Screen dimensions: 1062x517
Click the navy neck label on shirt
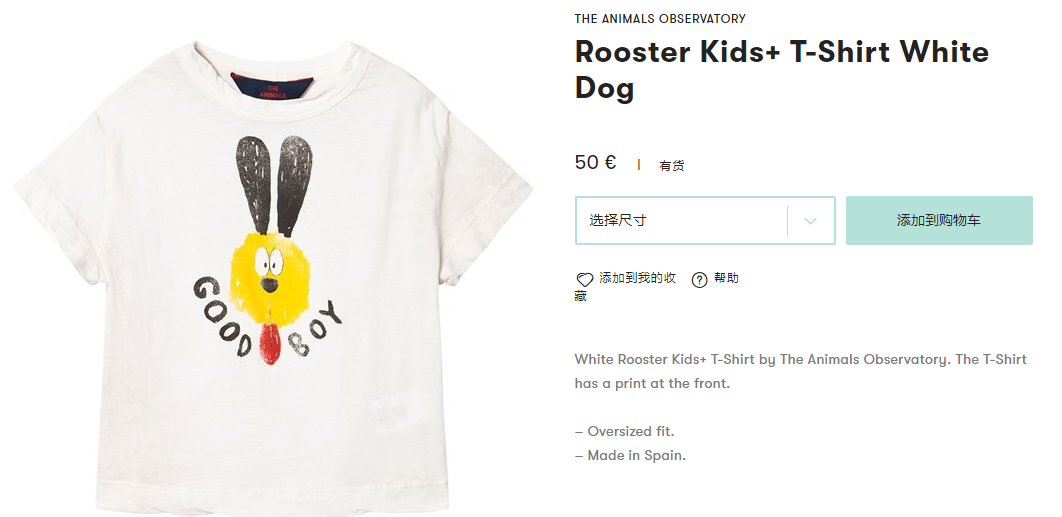tap(272, 87)
